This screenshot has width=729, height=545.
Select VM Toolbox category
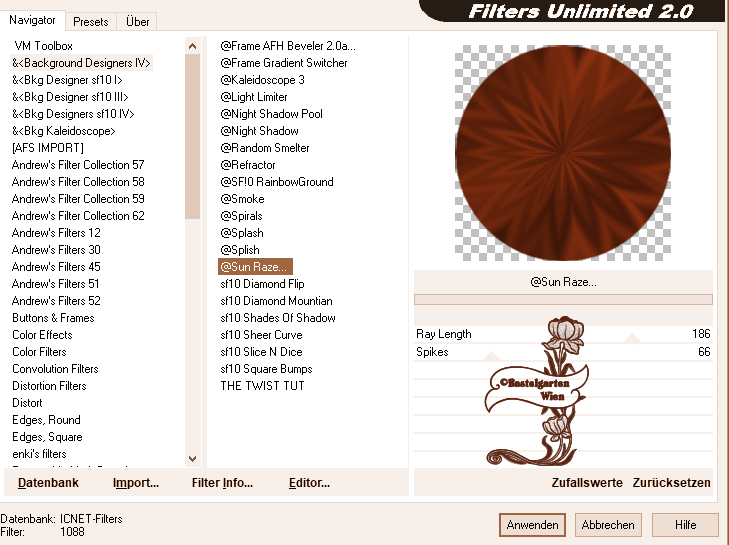43,46
